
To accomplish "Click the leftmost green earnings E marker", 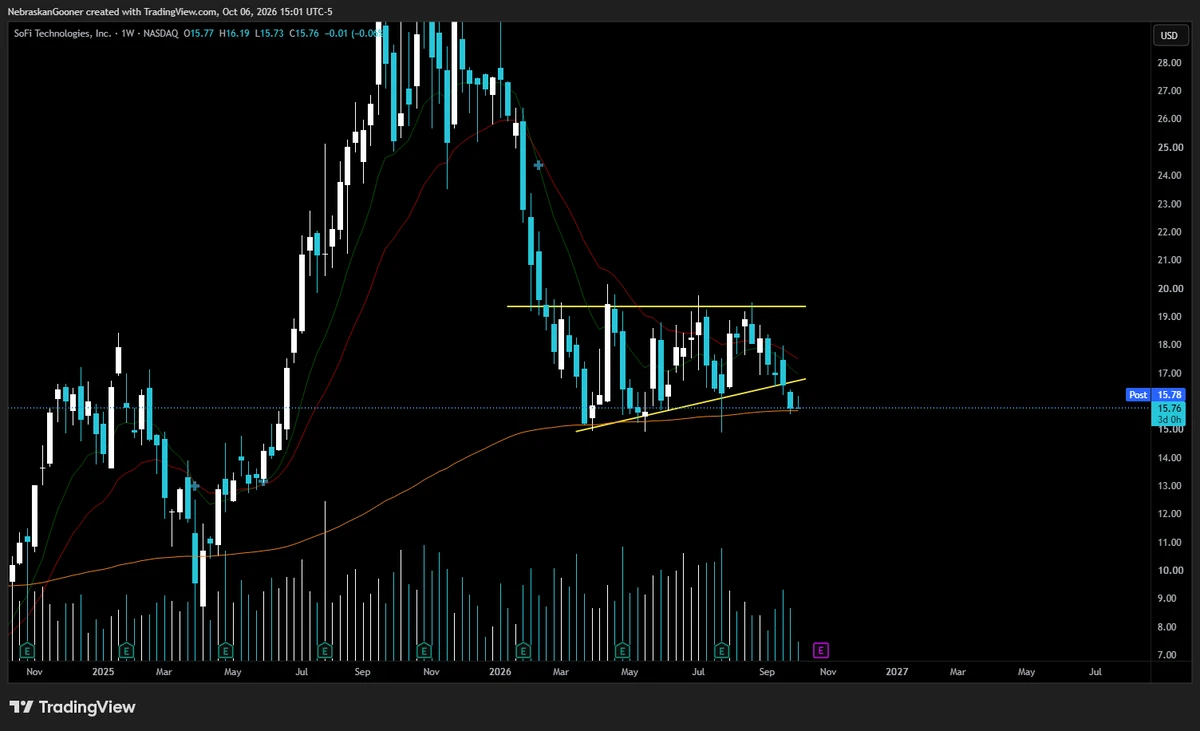I will click(x=27, y=650).
